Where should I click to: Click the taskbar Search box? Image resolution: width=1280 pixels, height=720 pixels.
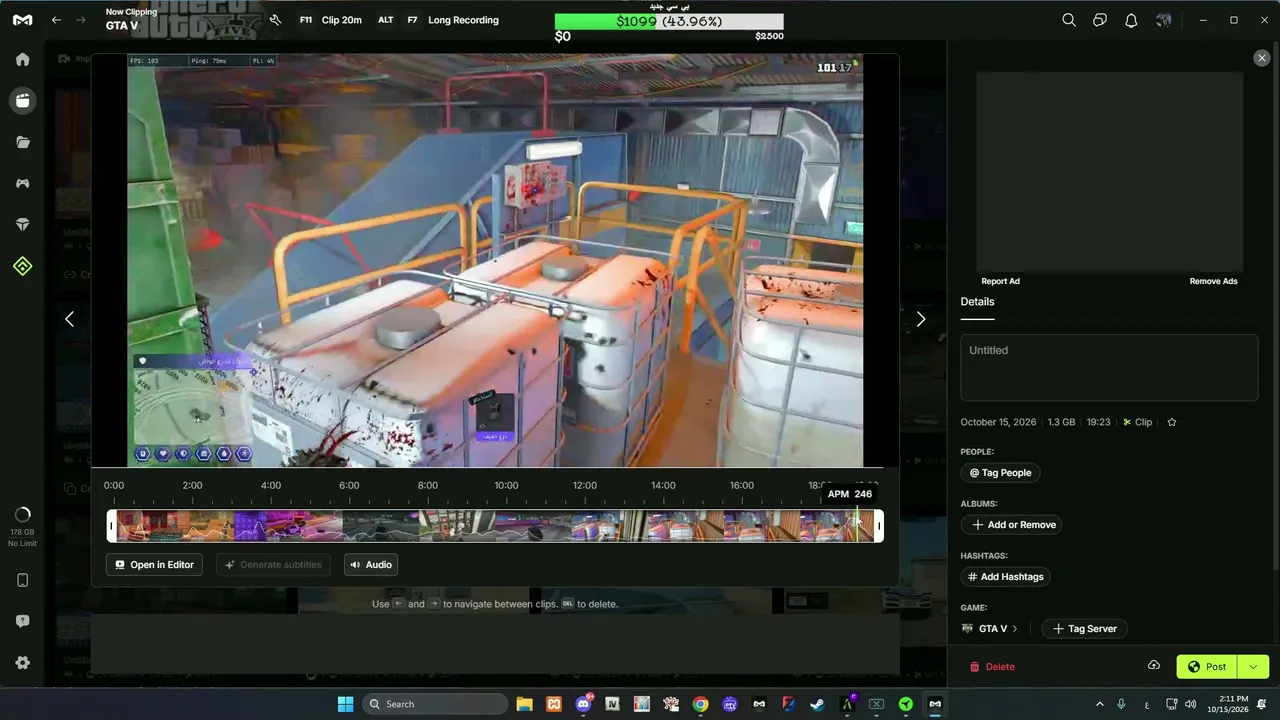coord(435,704)
